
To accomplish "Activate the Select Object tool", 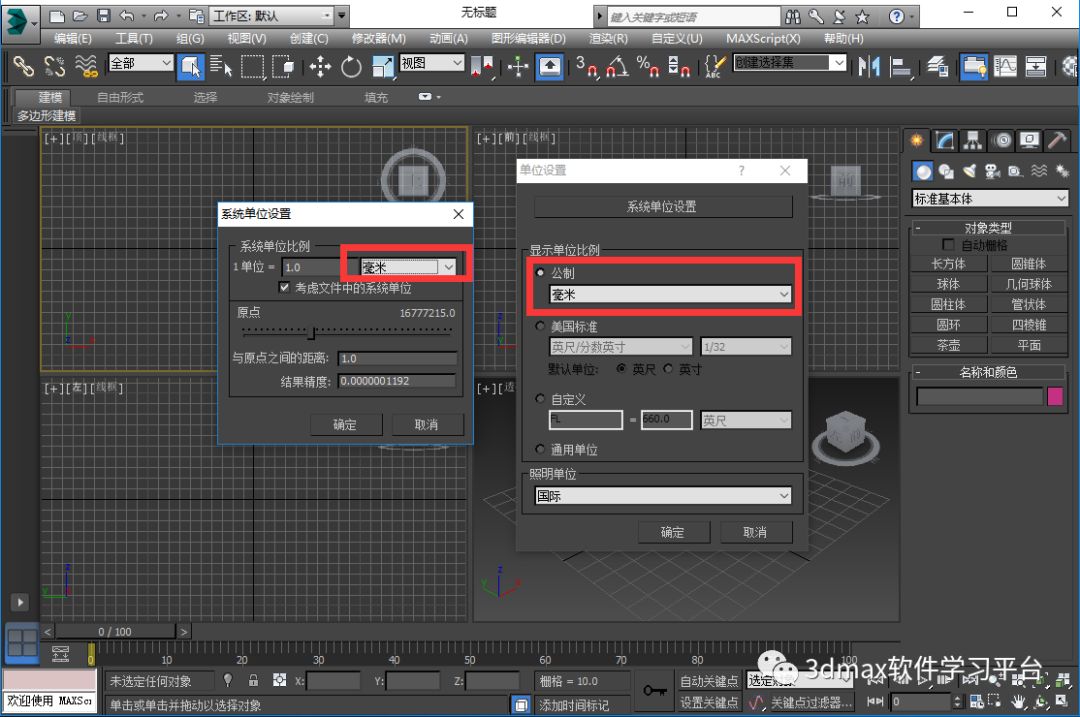I will coord(190,67).
